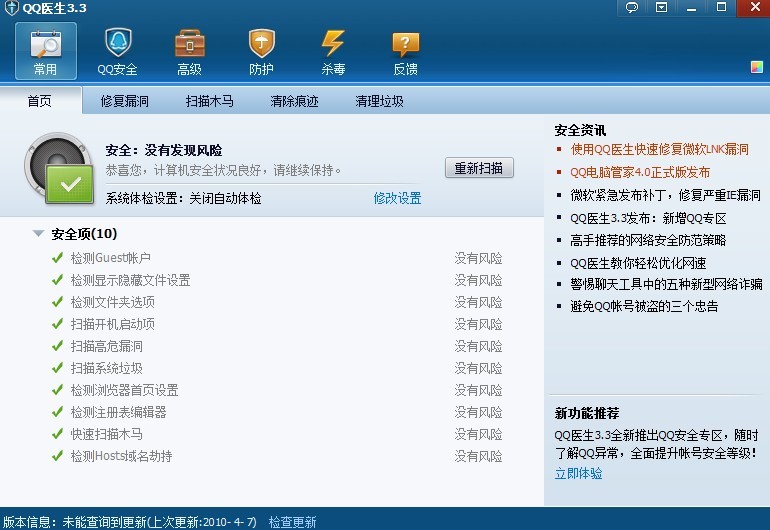Click the speech bubble icon in title bar
Screen dimensions: 770x530
point(632,7)
